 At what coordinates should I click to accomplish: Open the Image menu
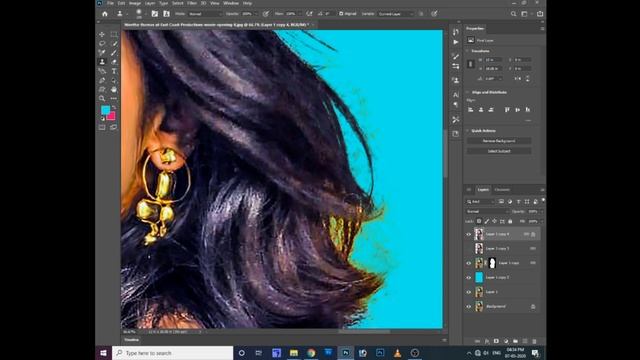135,3
